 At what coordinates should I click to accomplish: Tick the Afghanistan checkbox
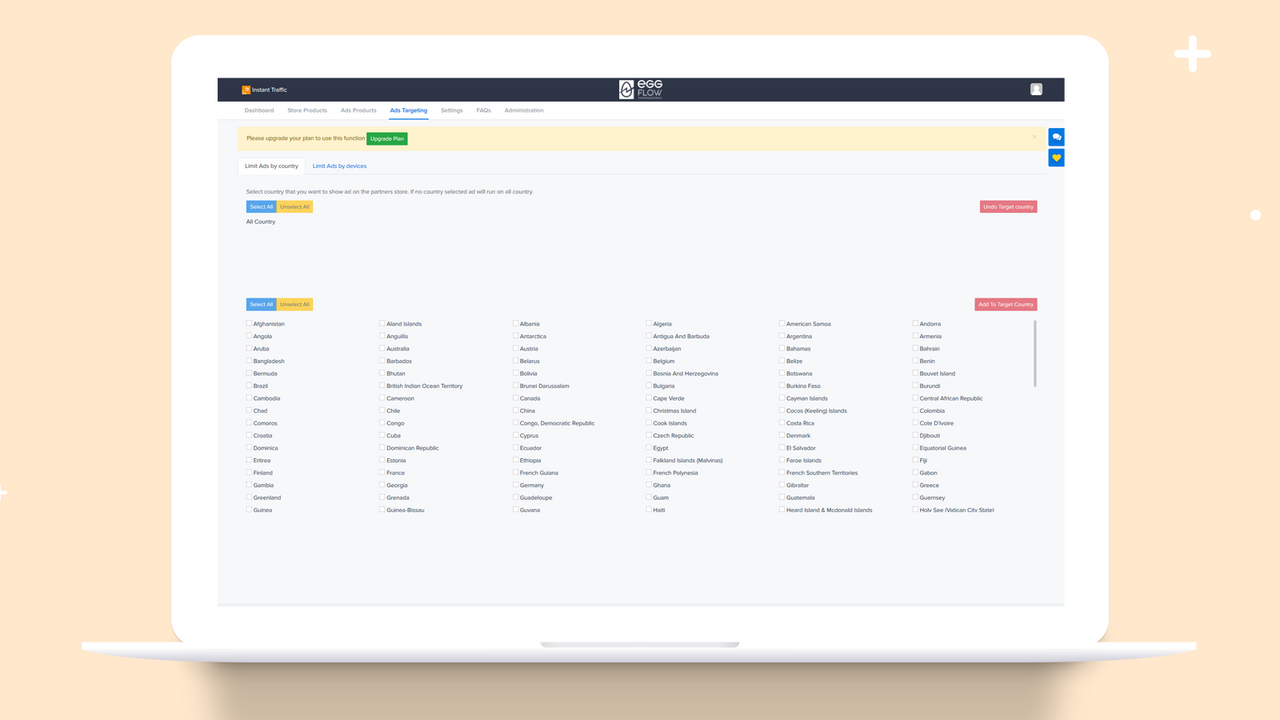click(x=249, y=324)
